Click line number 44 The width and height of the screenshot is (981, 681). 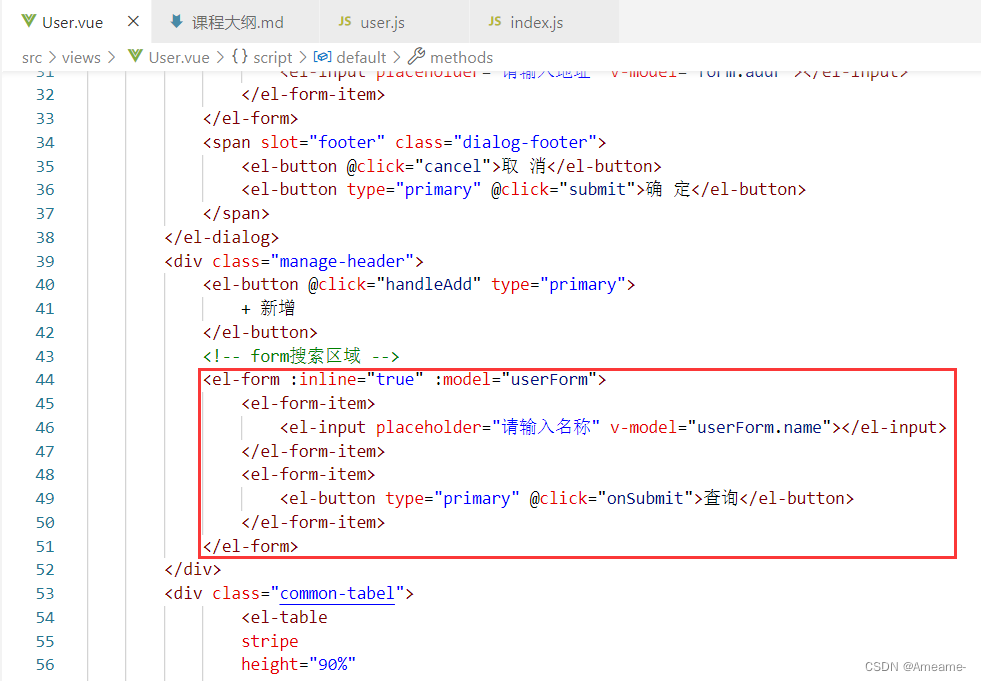coord(45,379)
